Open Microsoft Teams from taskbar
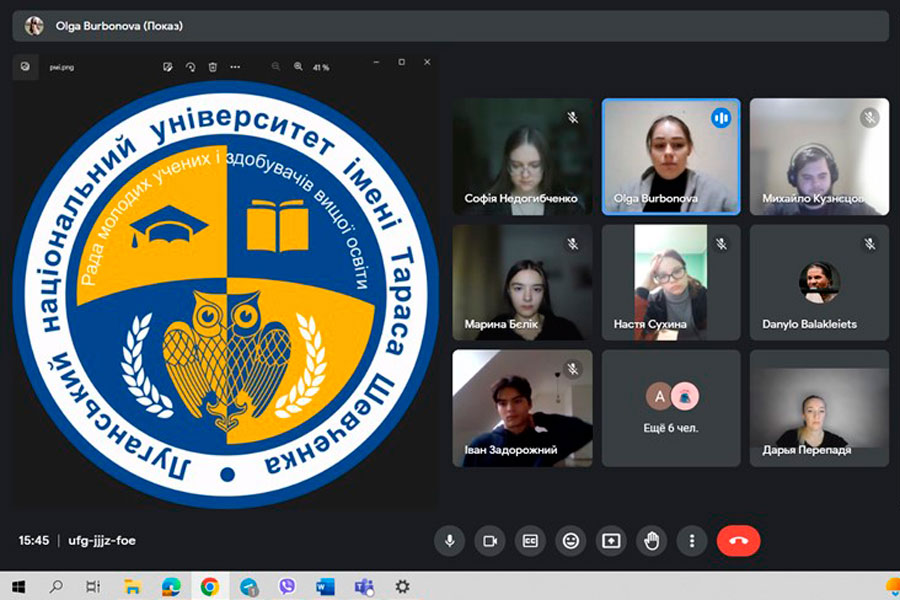The image size is (900, 600). tap(364, 587)
